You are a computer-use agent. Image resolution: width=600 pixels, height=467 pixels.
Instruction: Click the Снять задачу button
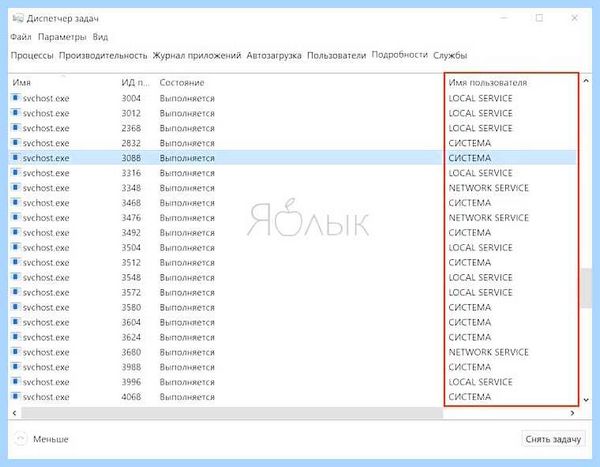(x=553, y=439)
